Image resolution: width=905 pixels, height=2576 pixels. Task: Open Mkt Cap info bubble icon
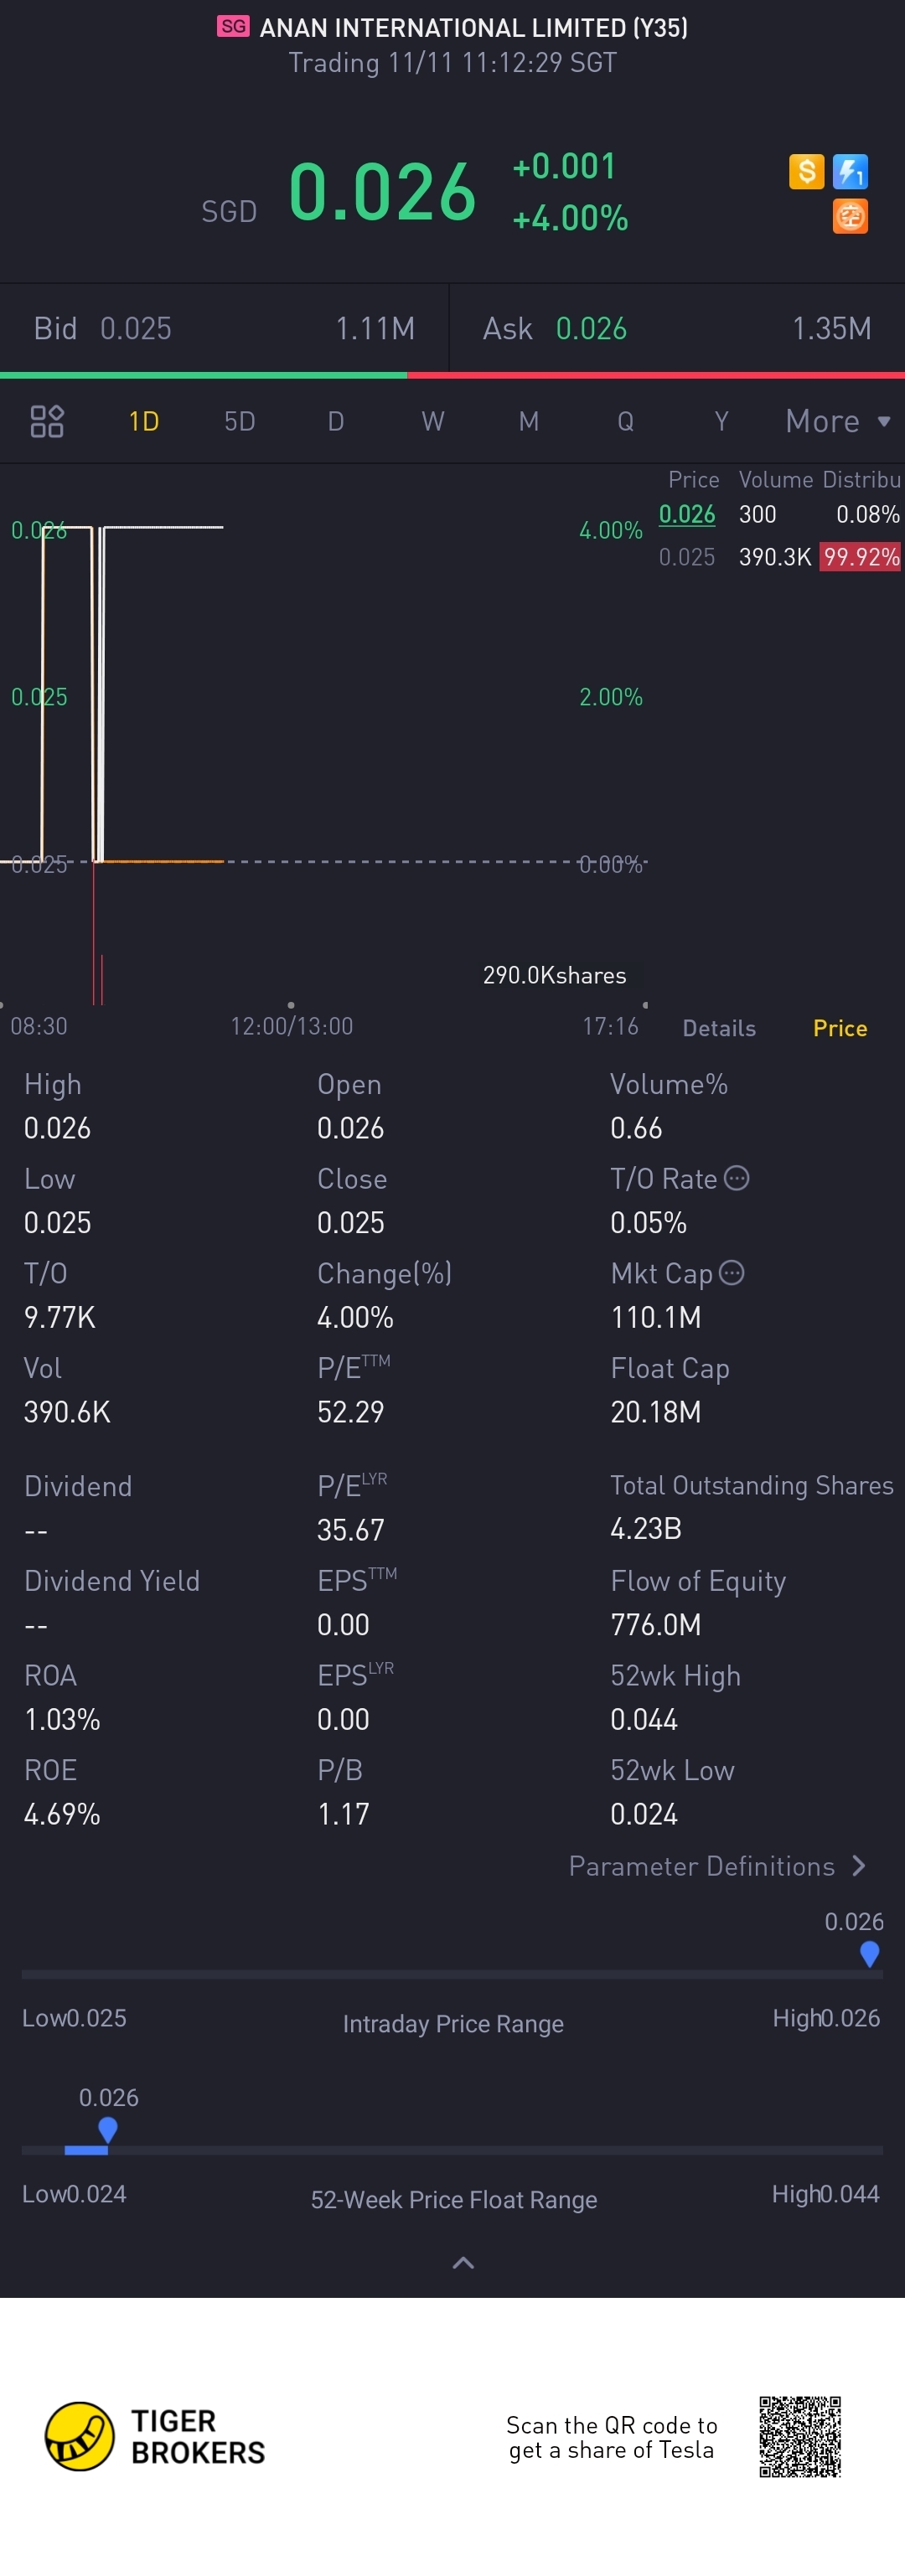732,1272
